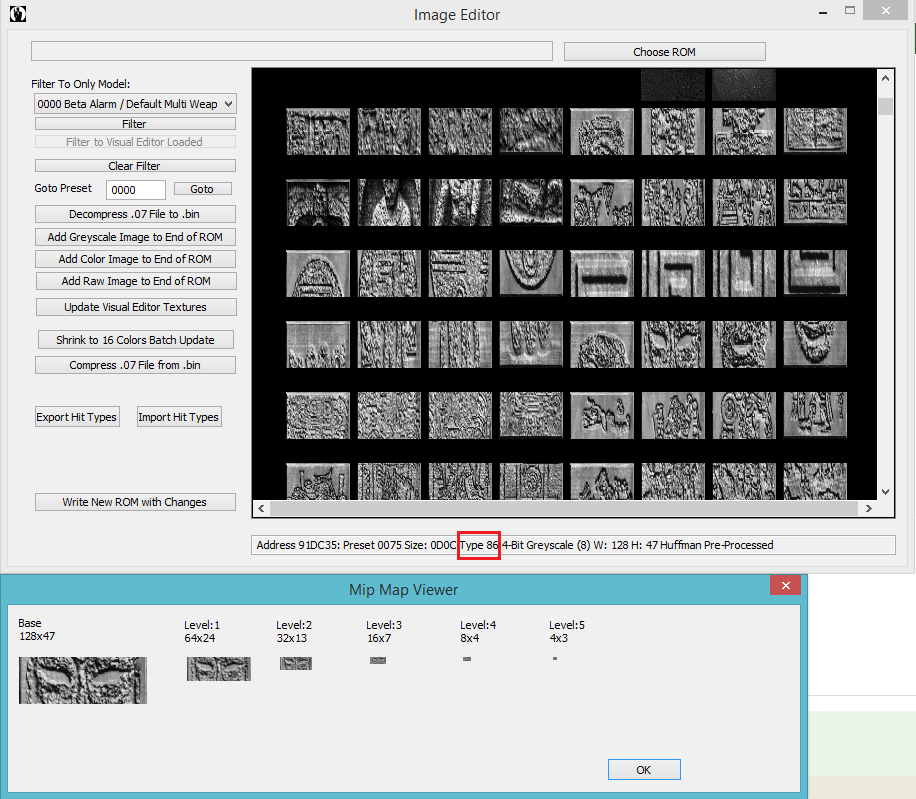Click the horizontal scrollbar track

pyautogui.click(x=564, y=508)
